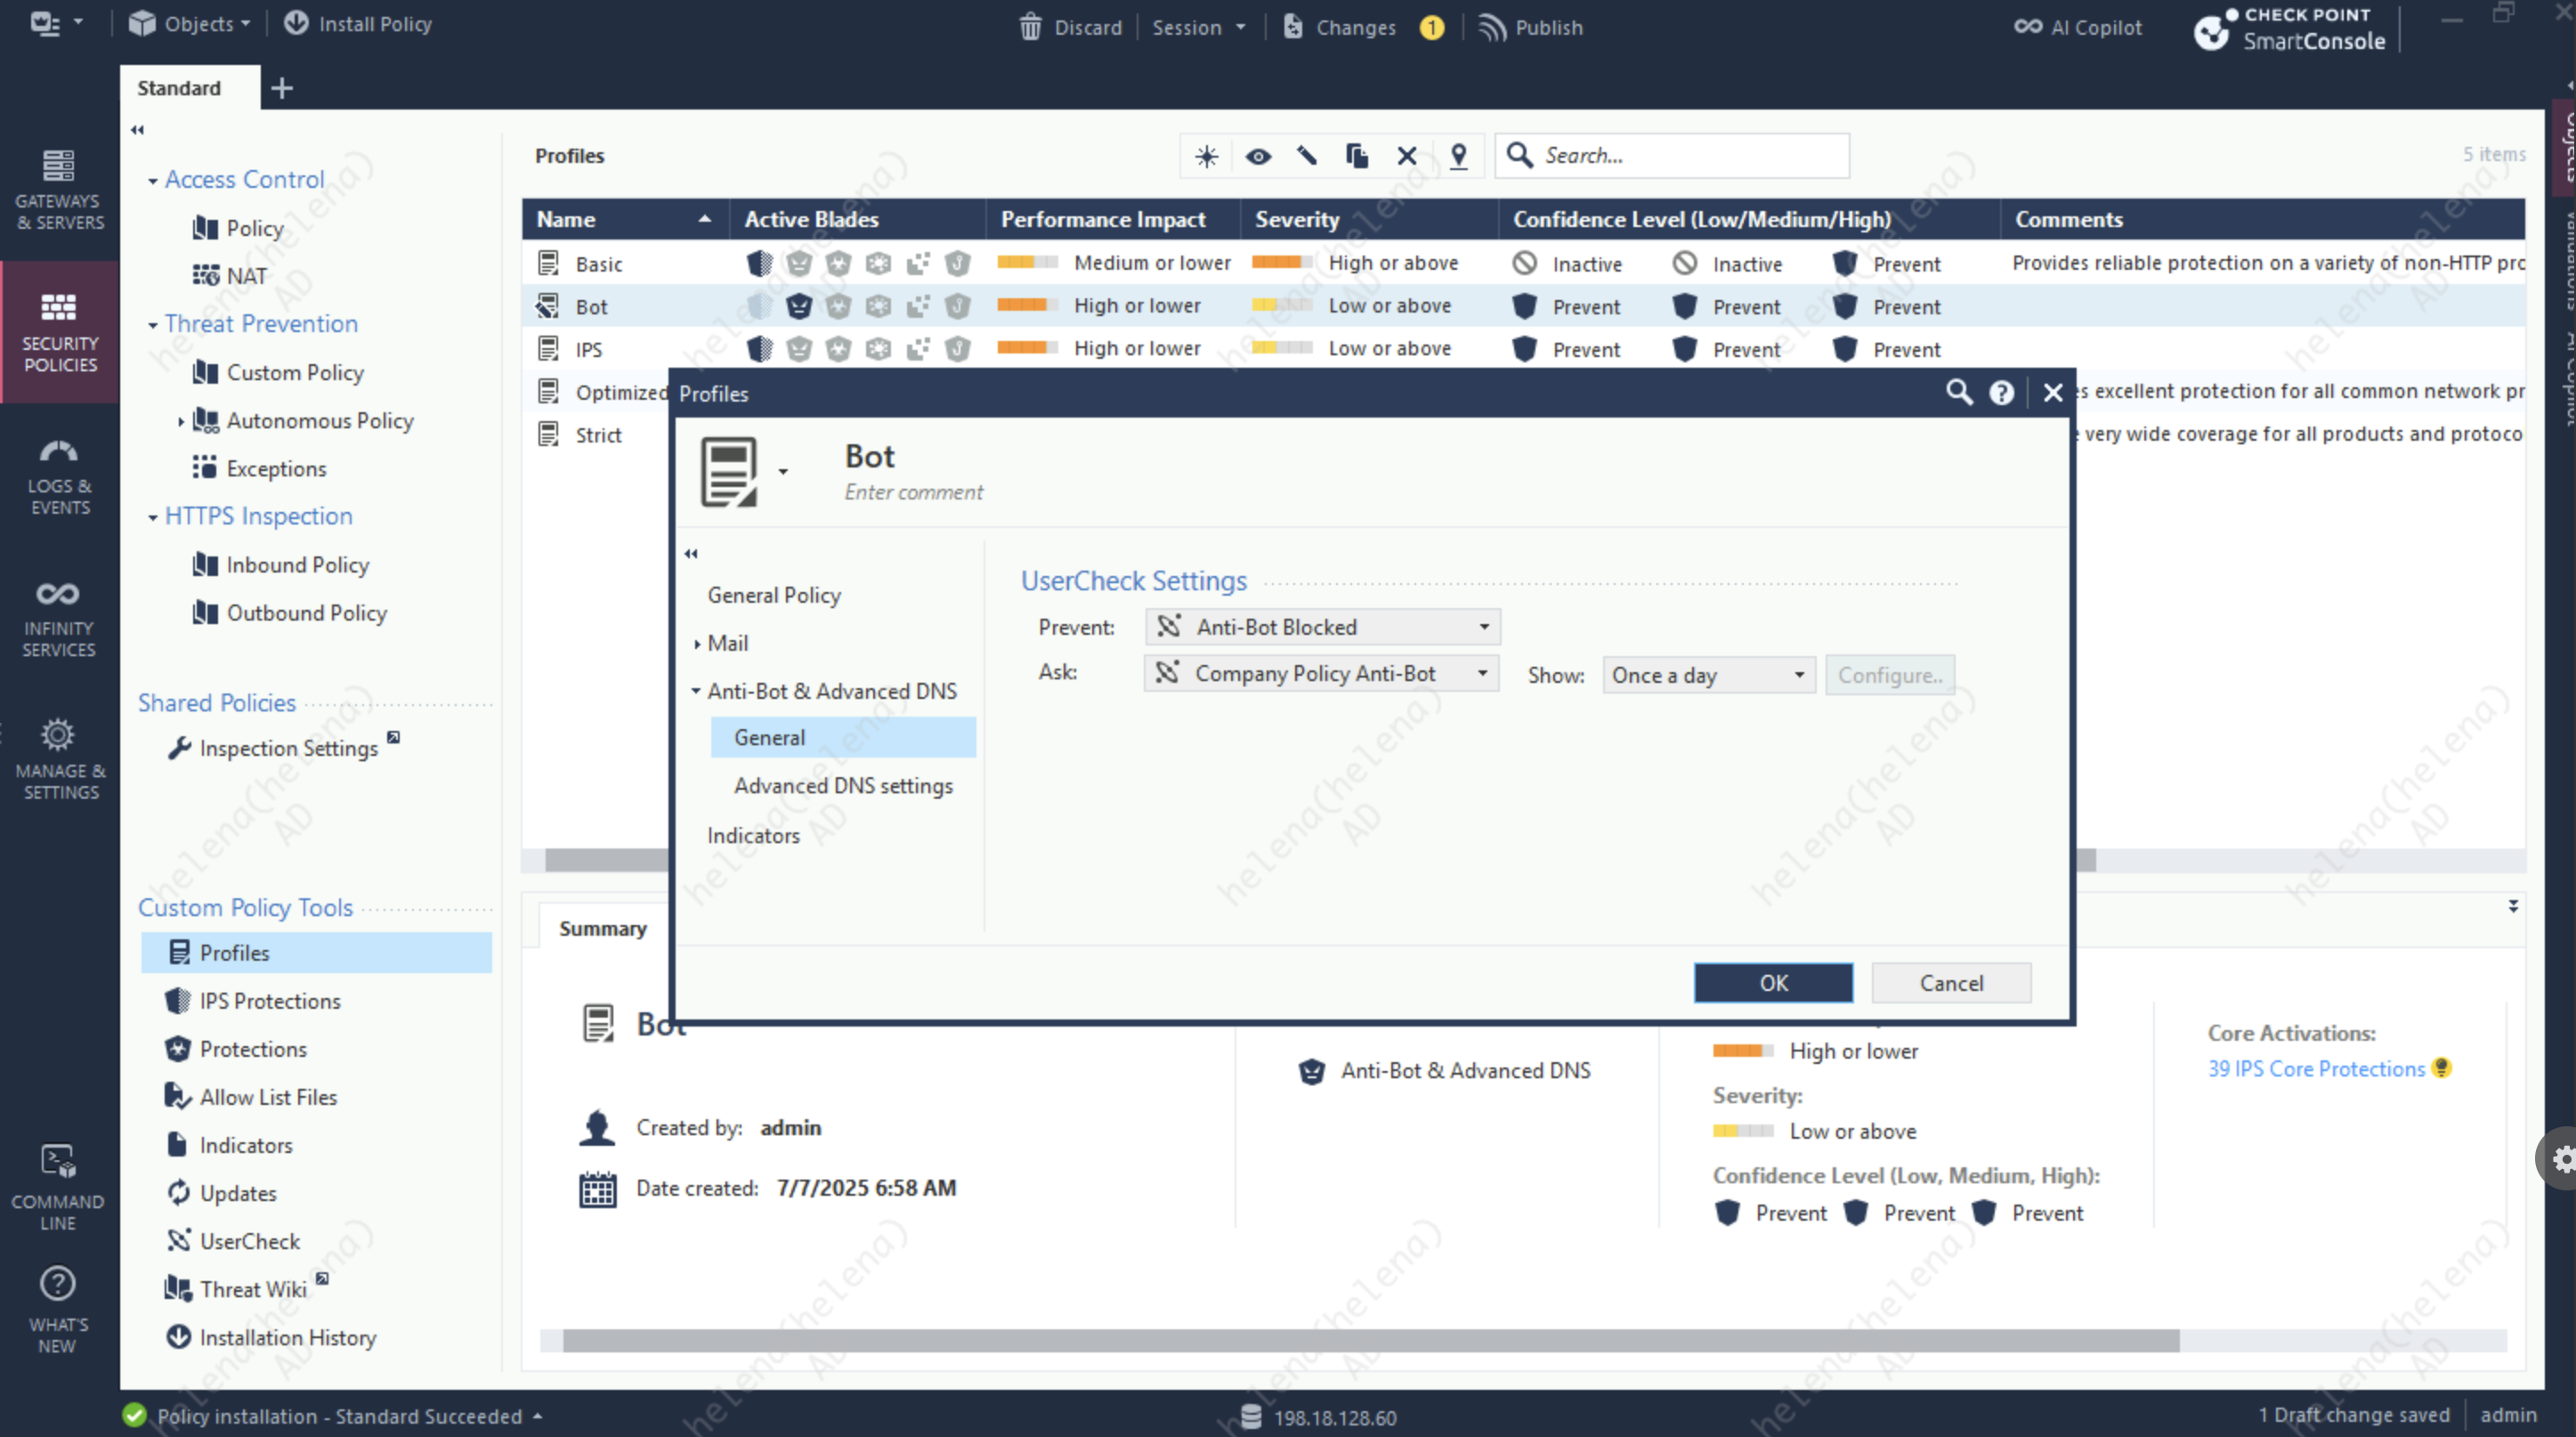Open the Ask UserCheck dropdown

[1482, 674]
